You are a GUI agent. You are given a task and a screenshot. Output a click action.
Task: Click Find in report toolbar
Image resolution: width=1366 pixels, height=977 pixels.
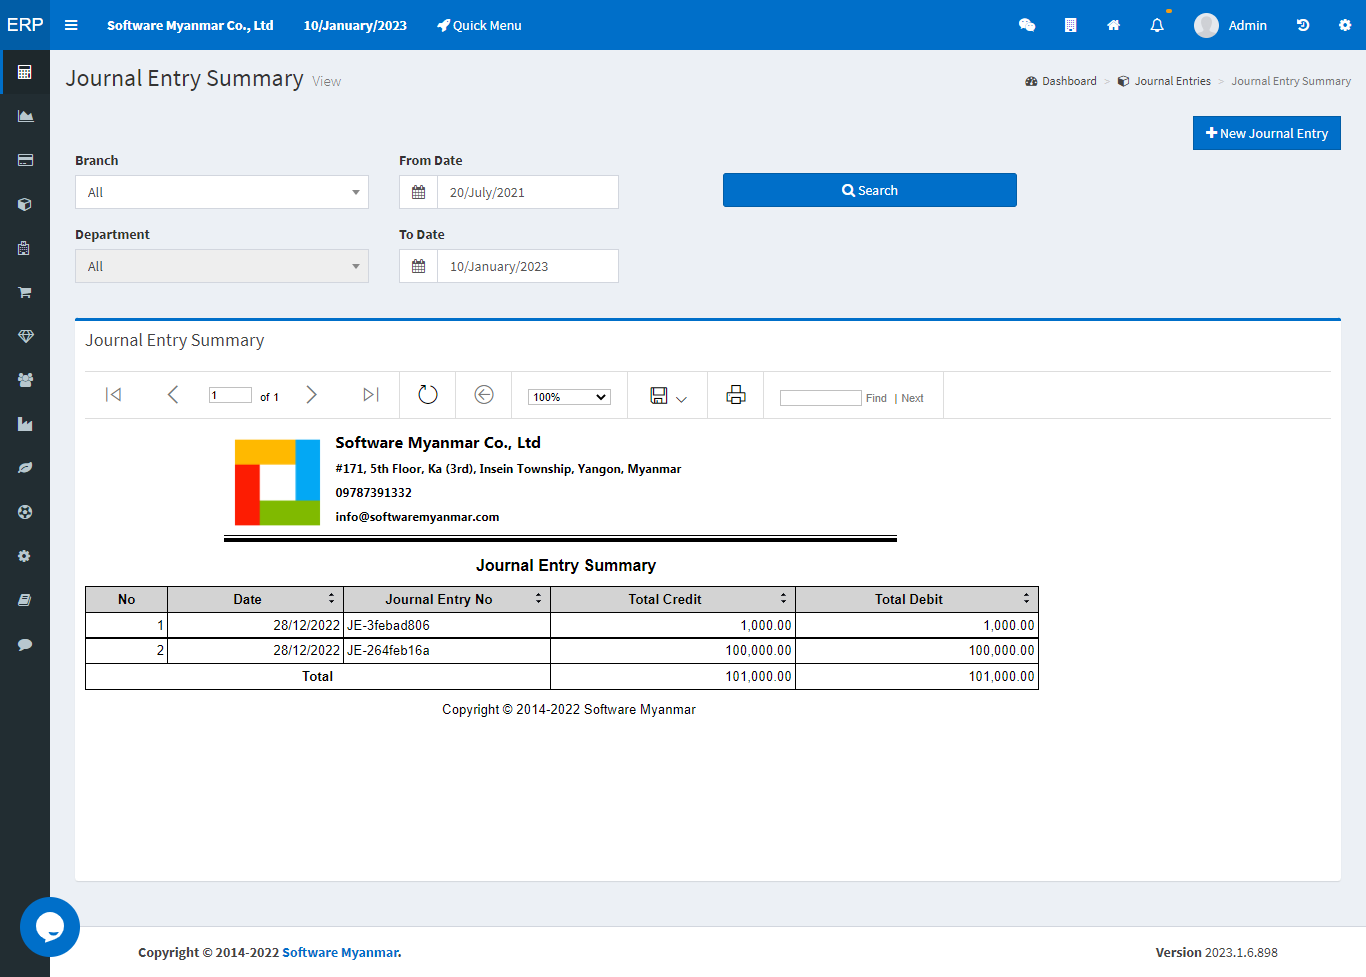tap(876, 398)
